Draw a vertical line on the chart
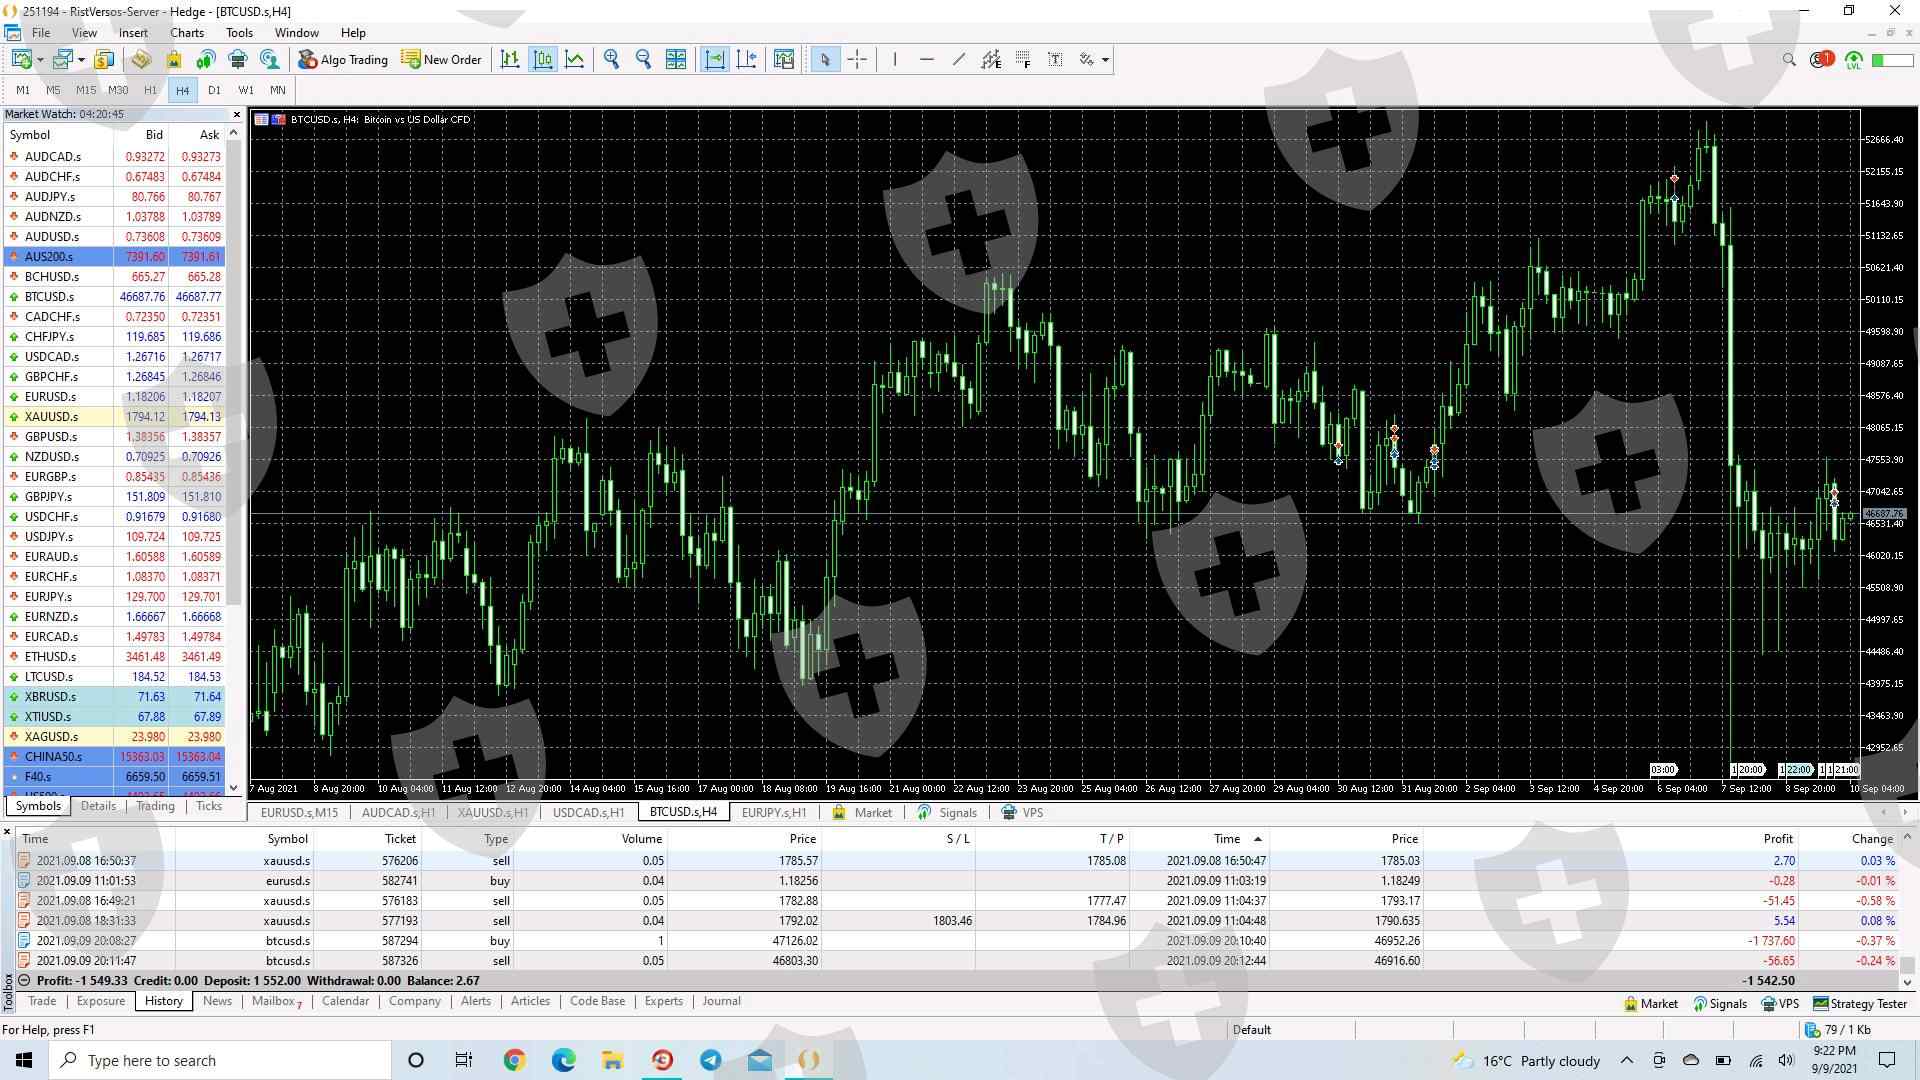This screenshot has height=1080, width=1920. [x=895, y=60]
